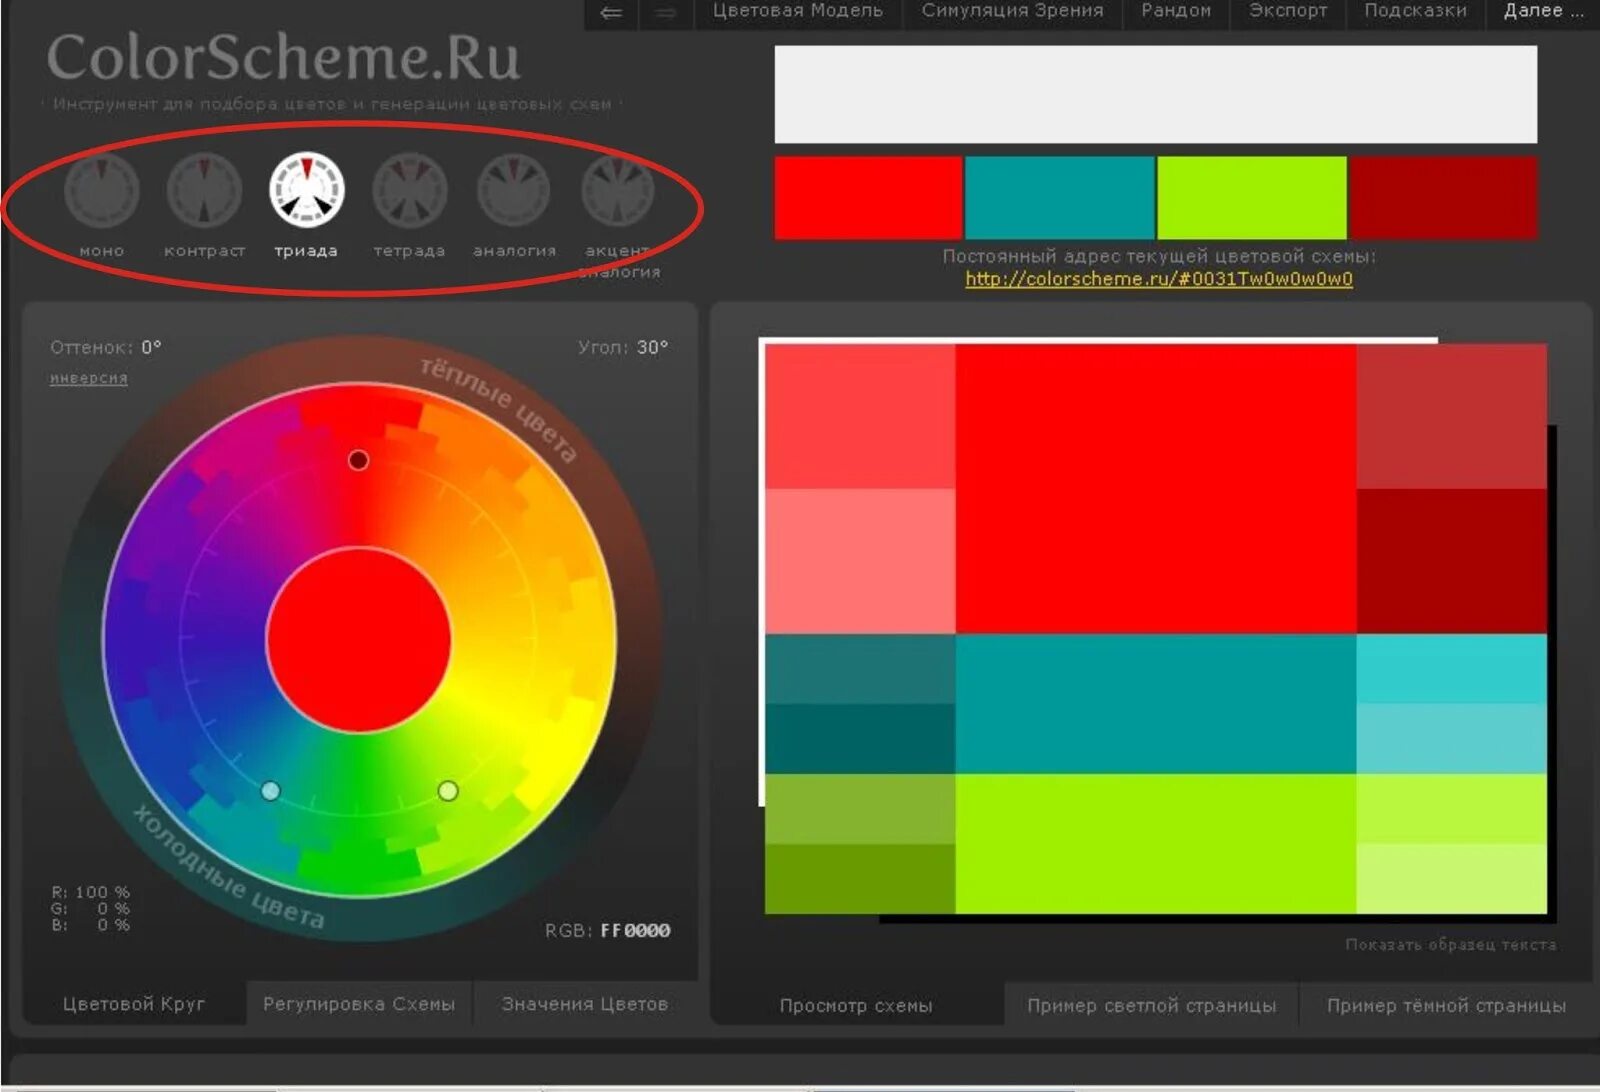The width and height of the screenshot is (1600, 1092).
Task: Open the Пример тёмной страницы tab
Action: 1446,1006
